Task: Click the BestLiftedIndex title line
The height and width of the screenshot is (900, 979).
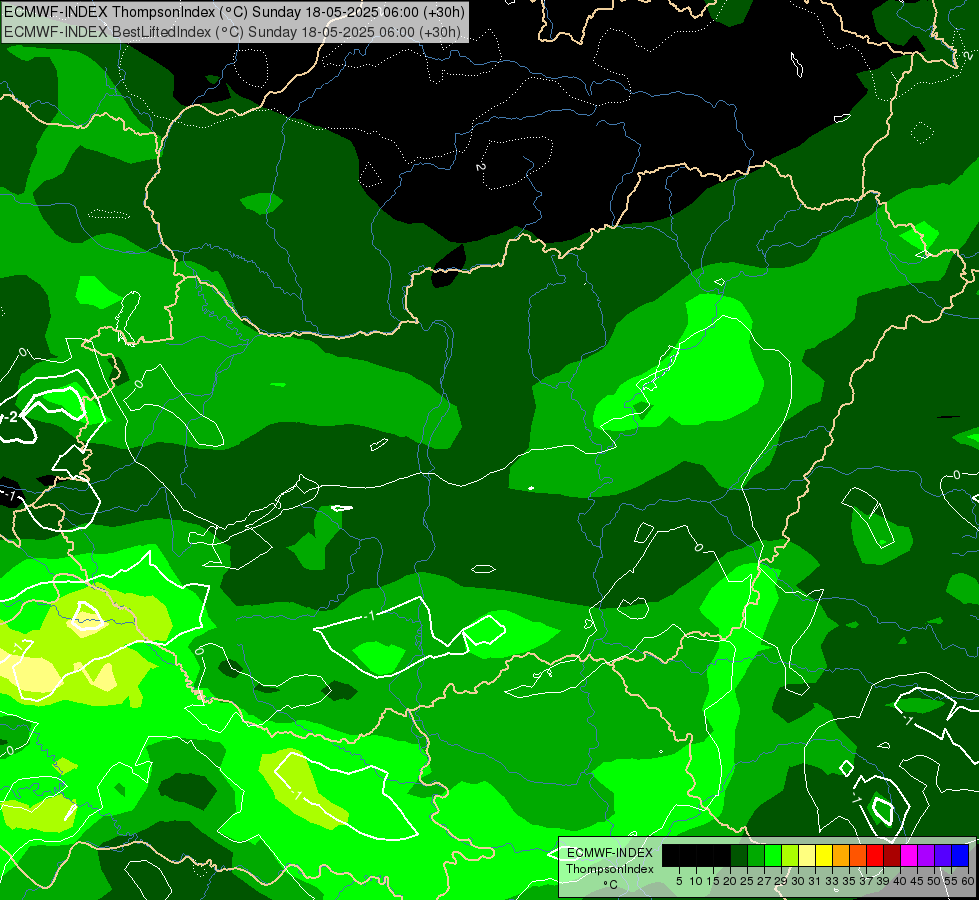Action: point(232,32)
